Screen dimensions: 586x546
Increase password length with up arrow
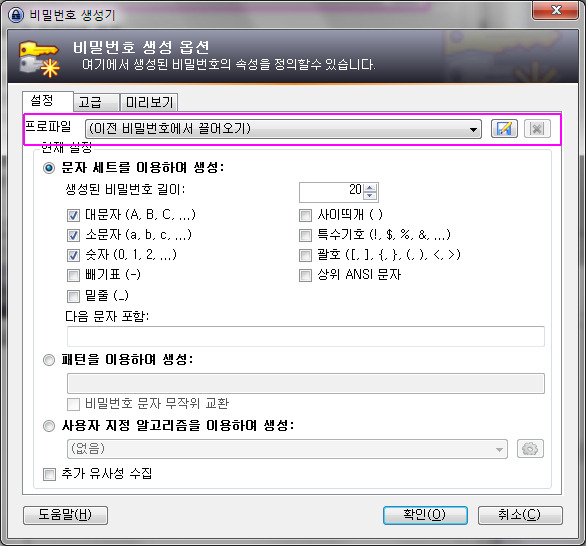click(x=370, y=188)
